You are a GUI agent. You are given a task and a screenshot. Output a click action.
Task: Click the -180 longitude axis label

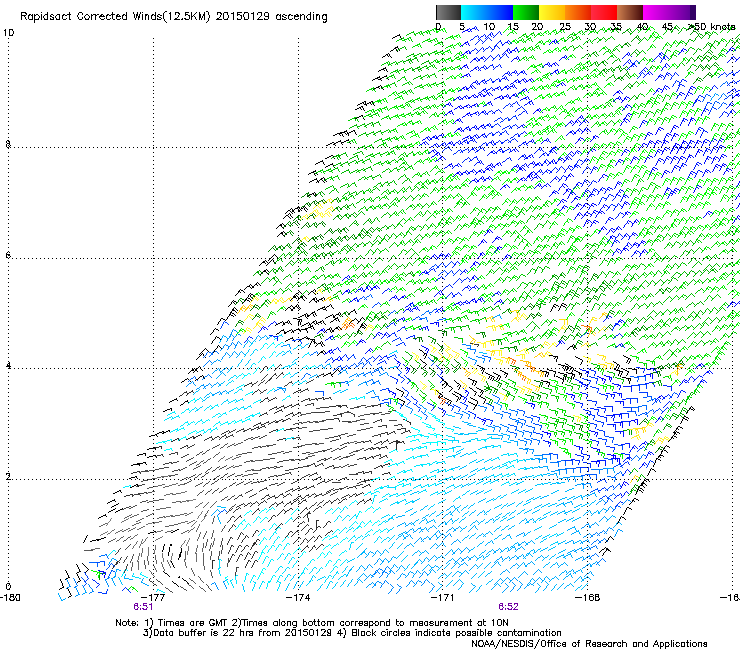10,598
